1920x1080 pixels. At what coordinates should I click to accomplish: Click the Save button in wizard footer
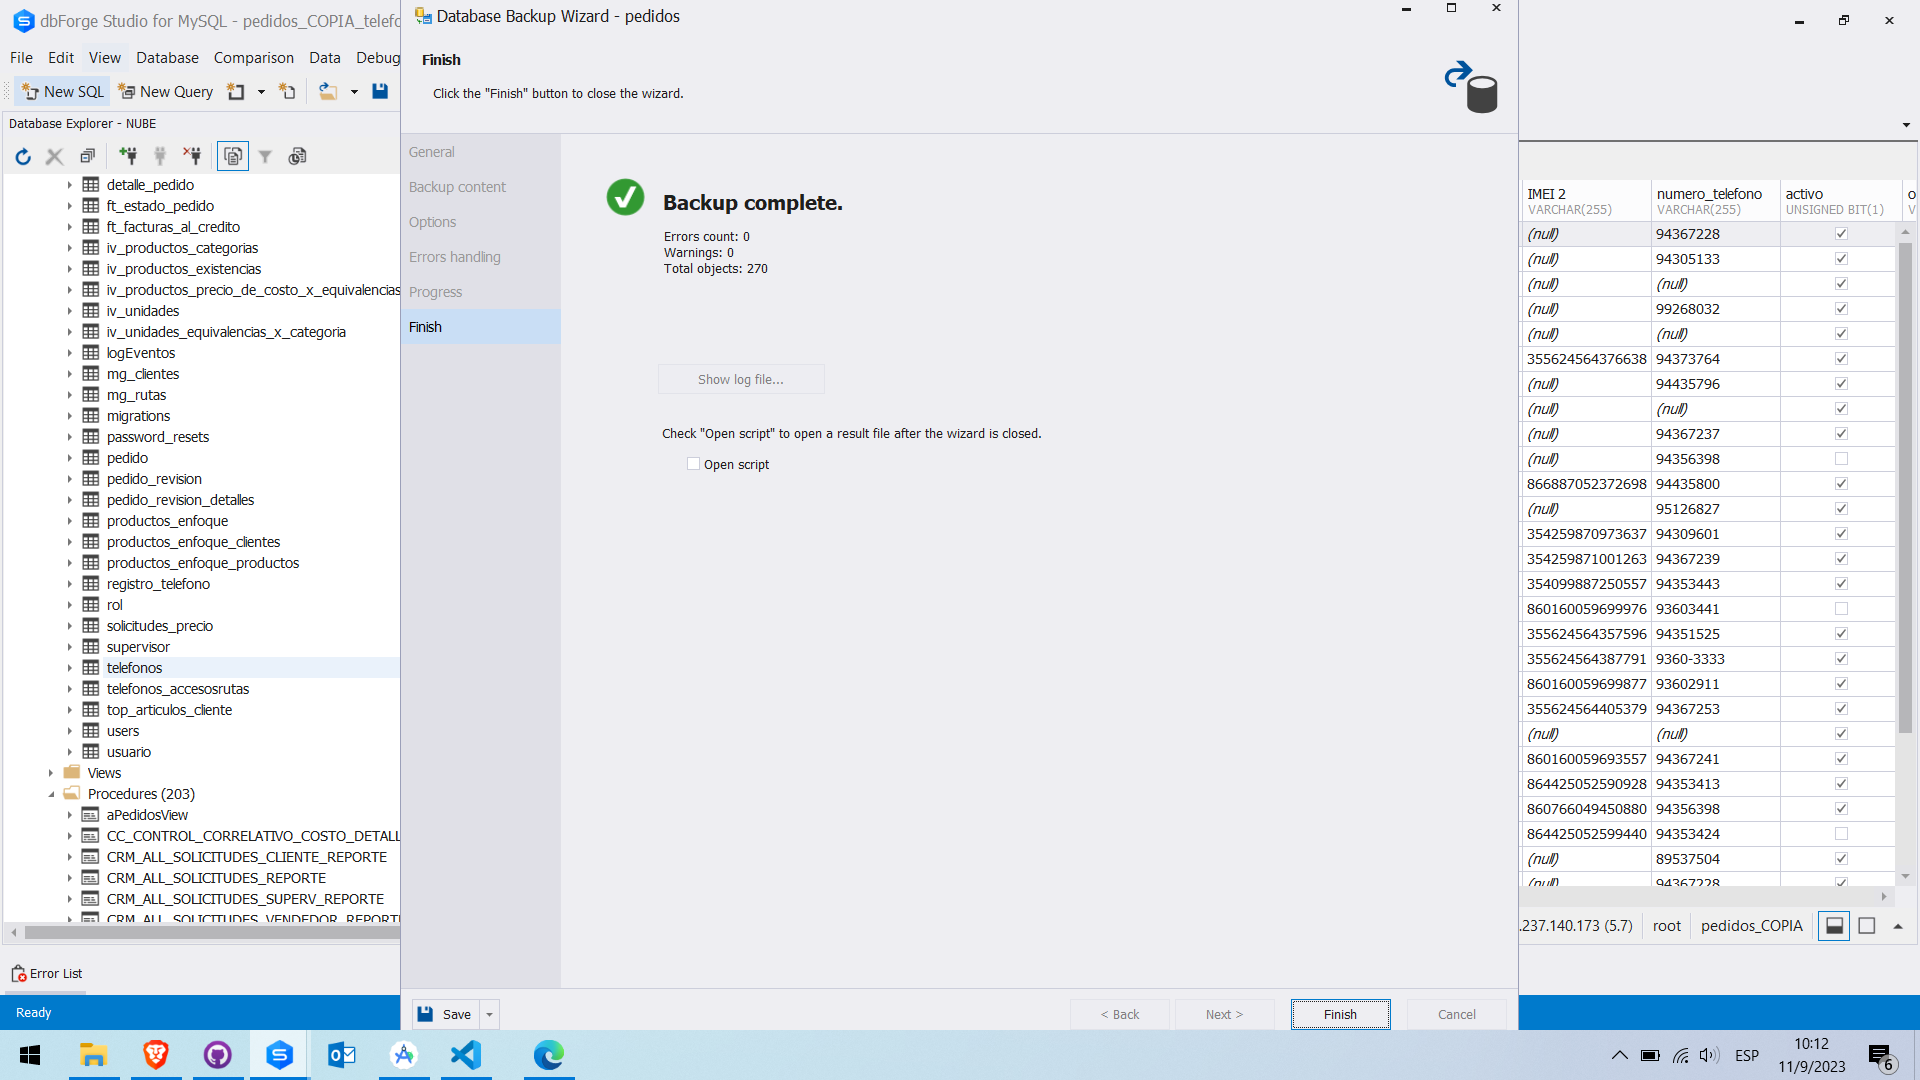(446, 1014)
